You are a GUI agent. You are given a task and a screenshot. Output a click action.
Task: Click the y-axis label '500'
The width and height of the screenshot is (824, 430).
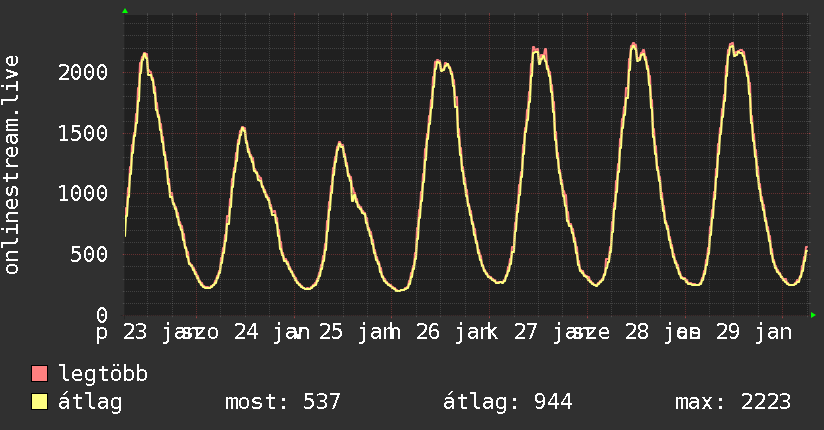coord(89,255)
